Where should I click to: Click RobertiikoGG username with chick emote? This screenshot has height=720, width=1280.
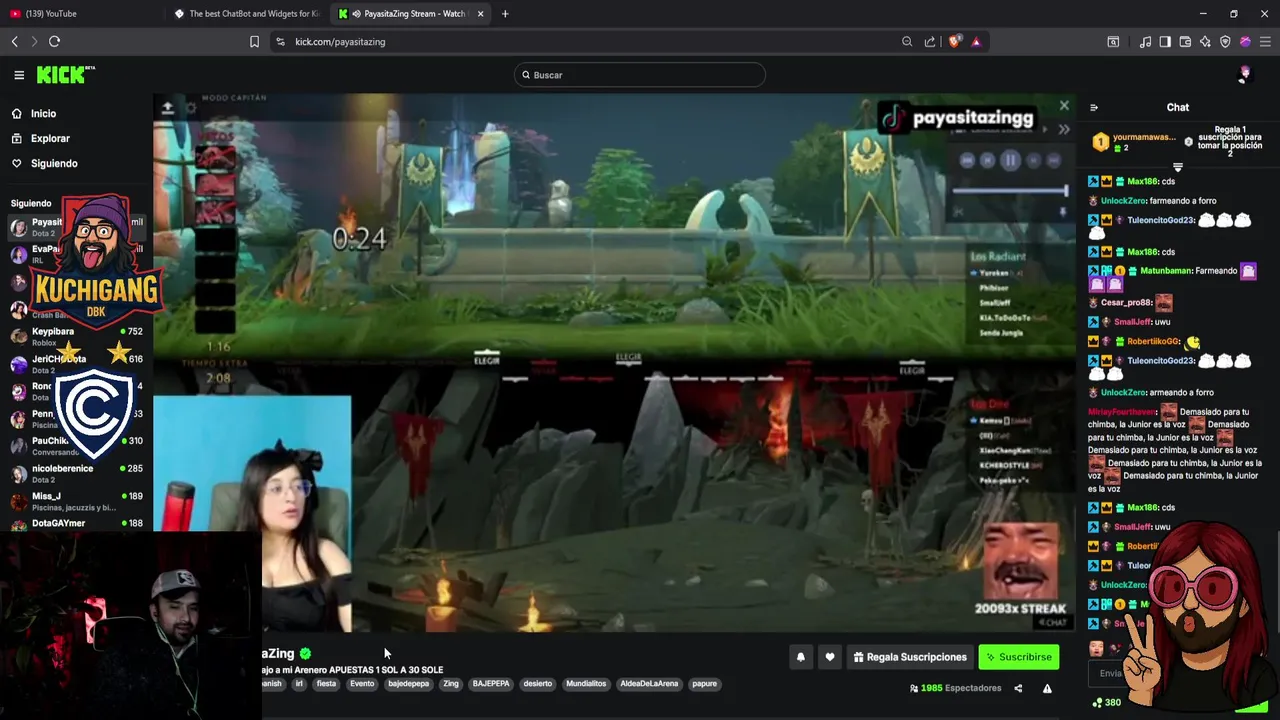pos(1153,342)
